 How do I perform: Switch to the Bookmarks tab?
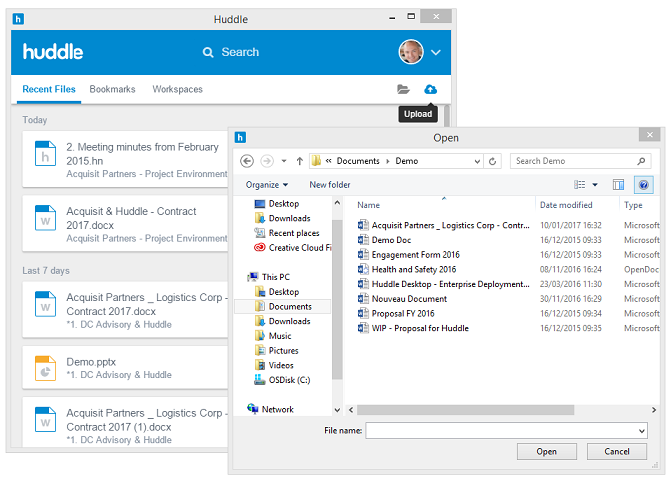pos(112,89)
